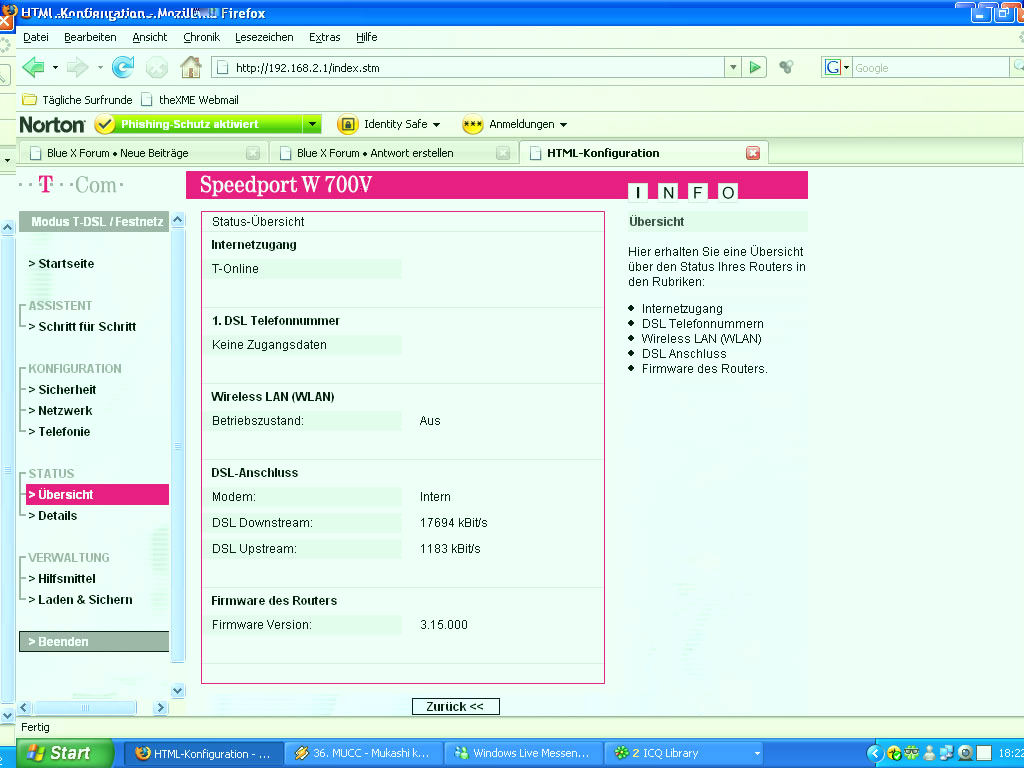This screenshot has width=1024, height=768.
Task: Close the Neue Beiträge tab
Action: coord(253,153)
